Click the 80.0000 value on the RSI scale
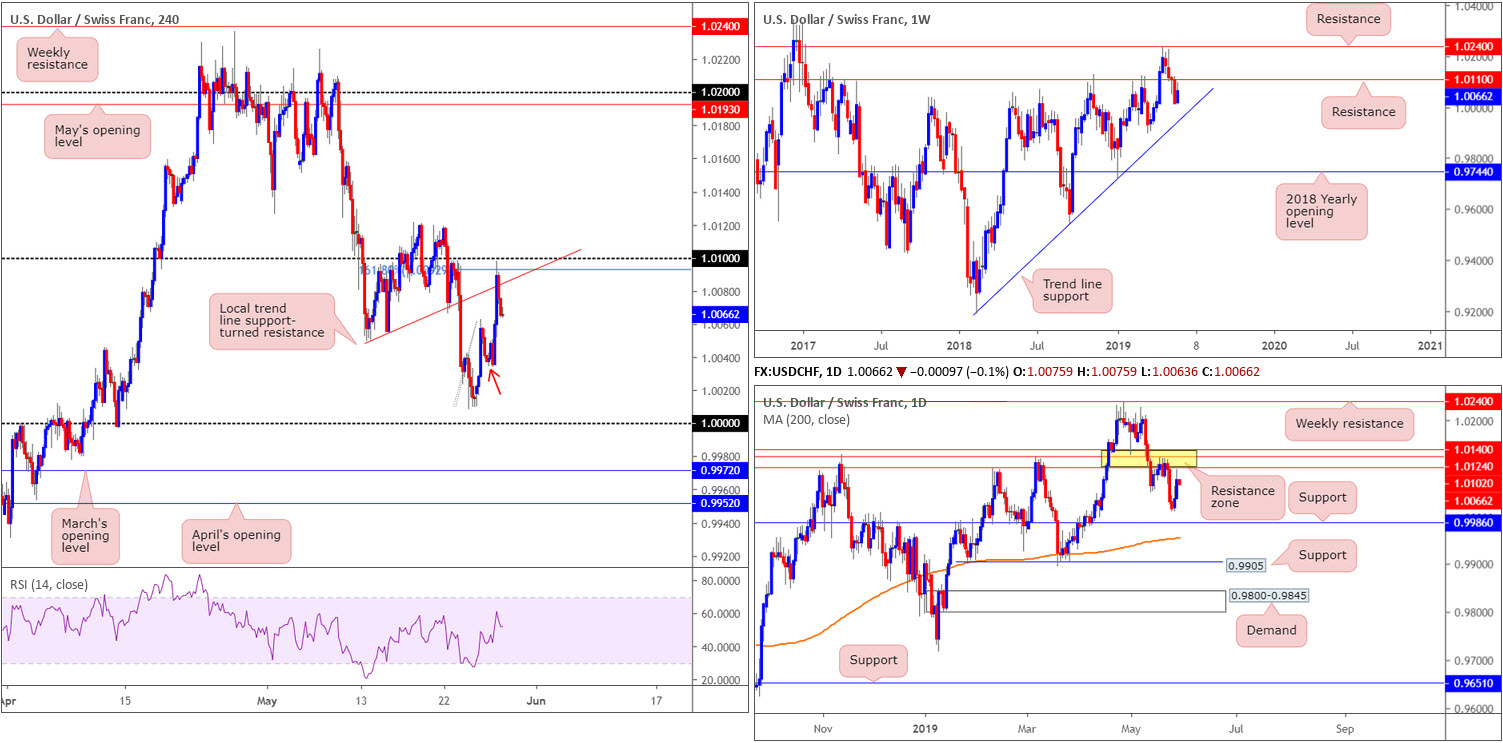This screenshot has width=1503, height=743. [x=720, y=580]
